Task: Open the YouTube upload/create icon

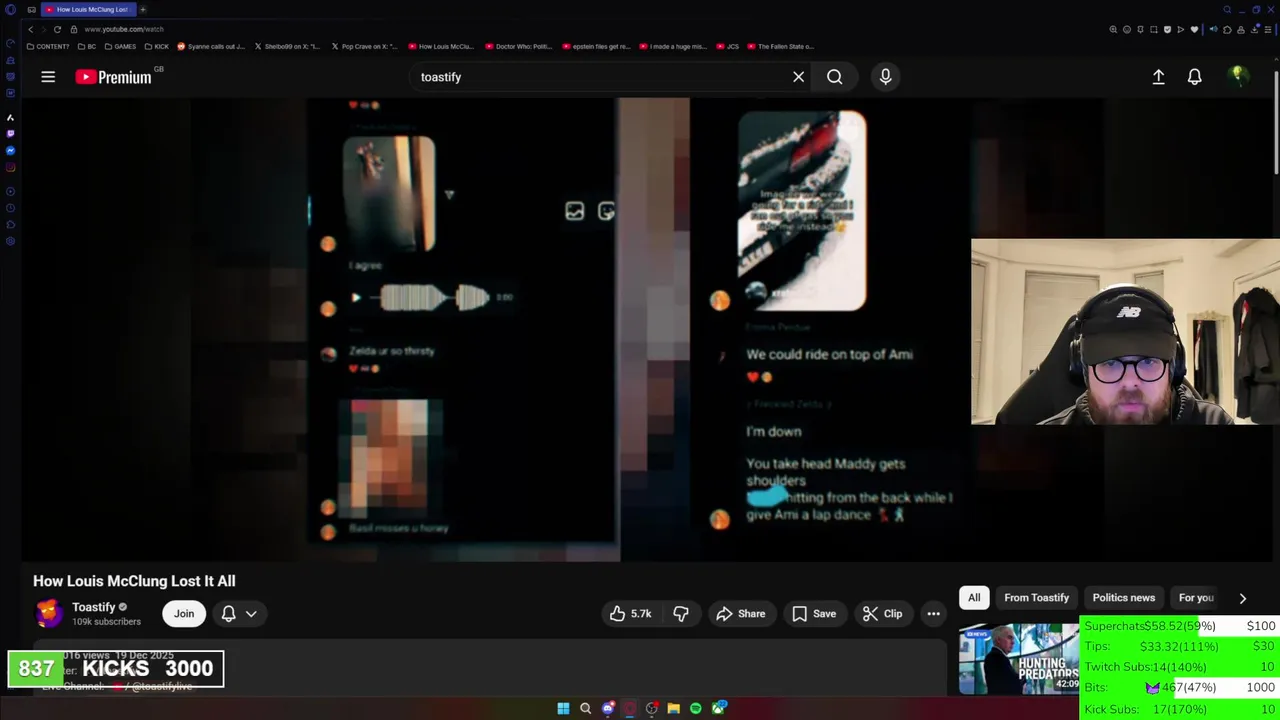Action: [1158, 77]
